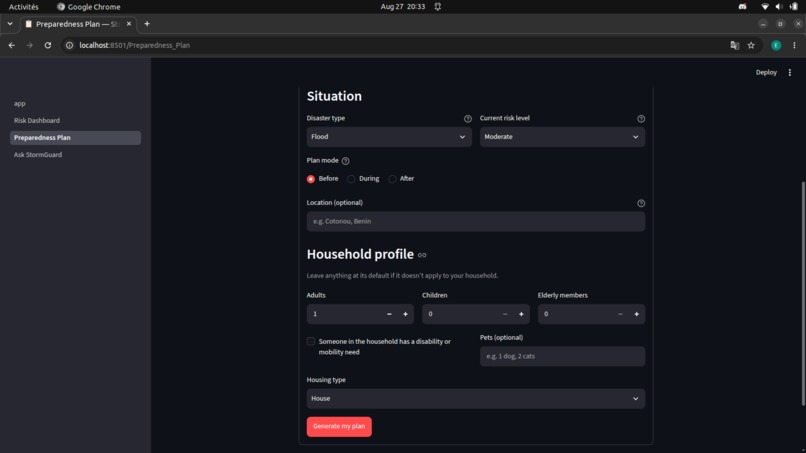Image resolution: width=806 pixels, height=453 pixels.
Task: Open Wi-Fi network indicator
Action: (x=765, y=7)
